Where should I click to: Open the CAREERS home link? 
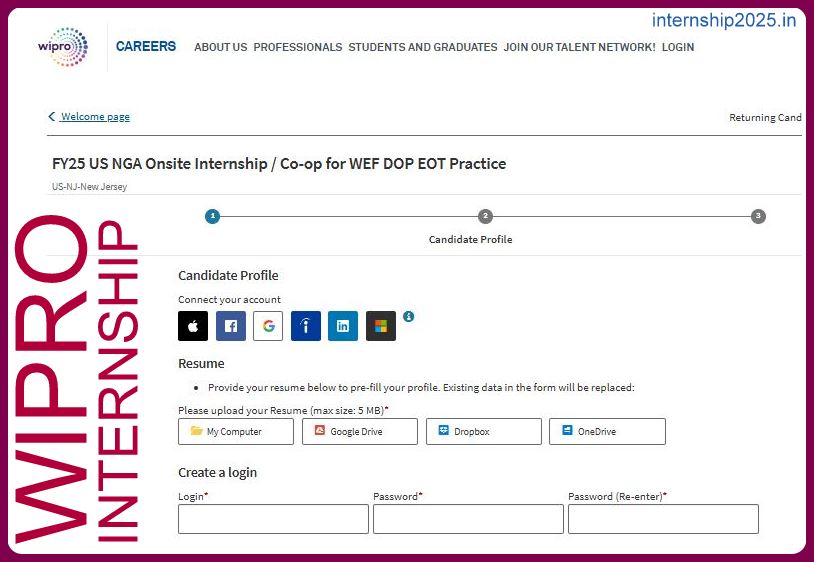click(x=146, y=46)
